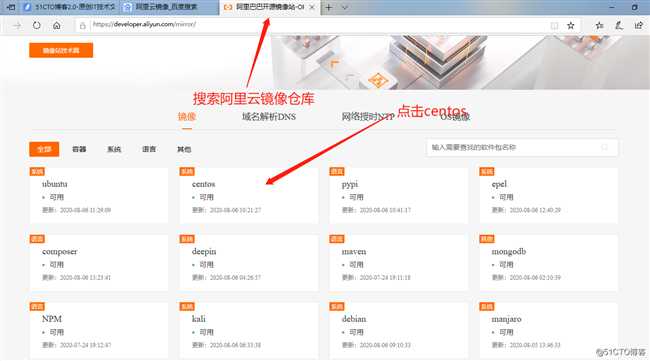Click the 可用 status on pypi card
This screenshot has width=650, height=361.
pyautogui.click(x=356, y=197)
